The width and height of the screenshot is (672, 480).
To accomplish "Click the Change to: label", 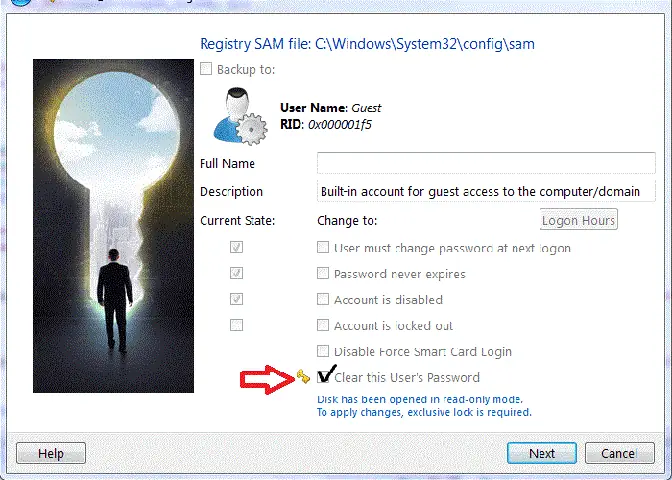I will click(347, 221).
